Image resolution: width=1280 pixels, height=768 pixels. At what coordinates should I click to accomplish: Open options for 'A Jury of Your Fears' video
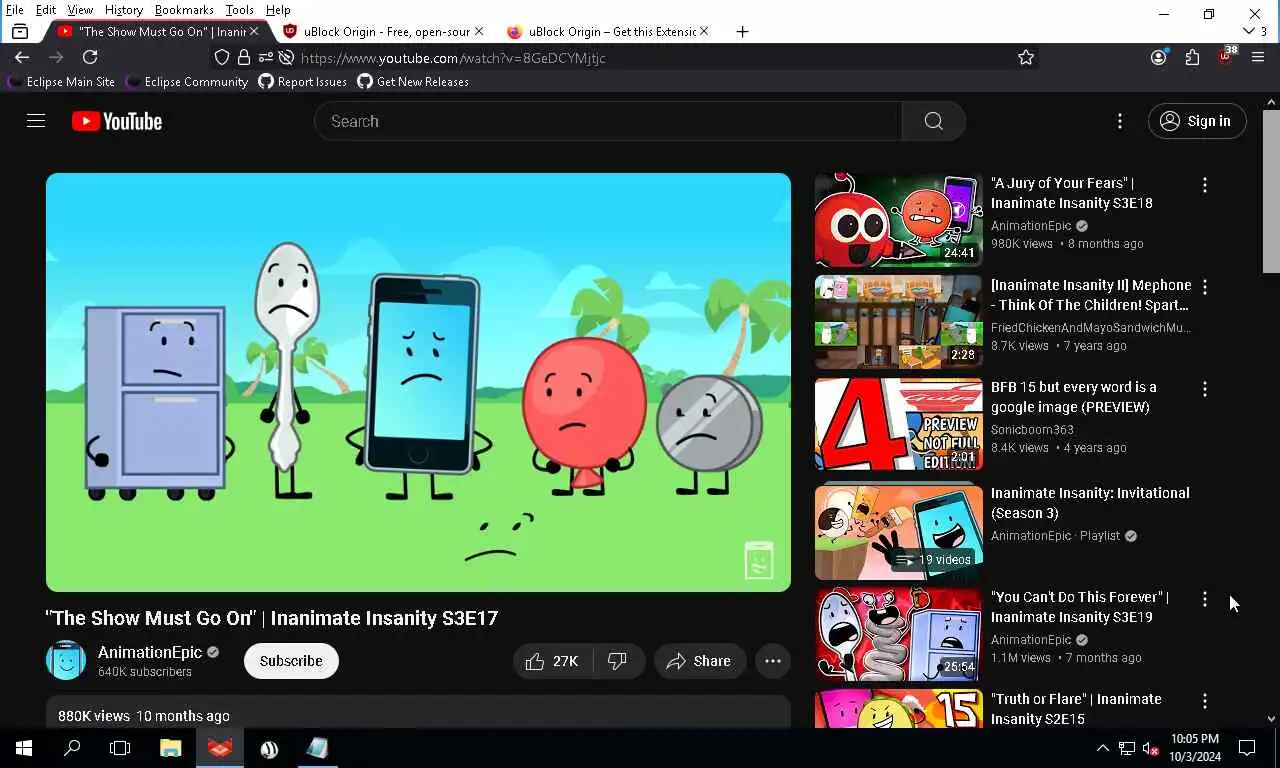tap(1204, 185)
